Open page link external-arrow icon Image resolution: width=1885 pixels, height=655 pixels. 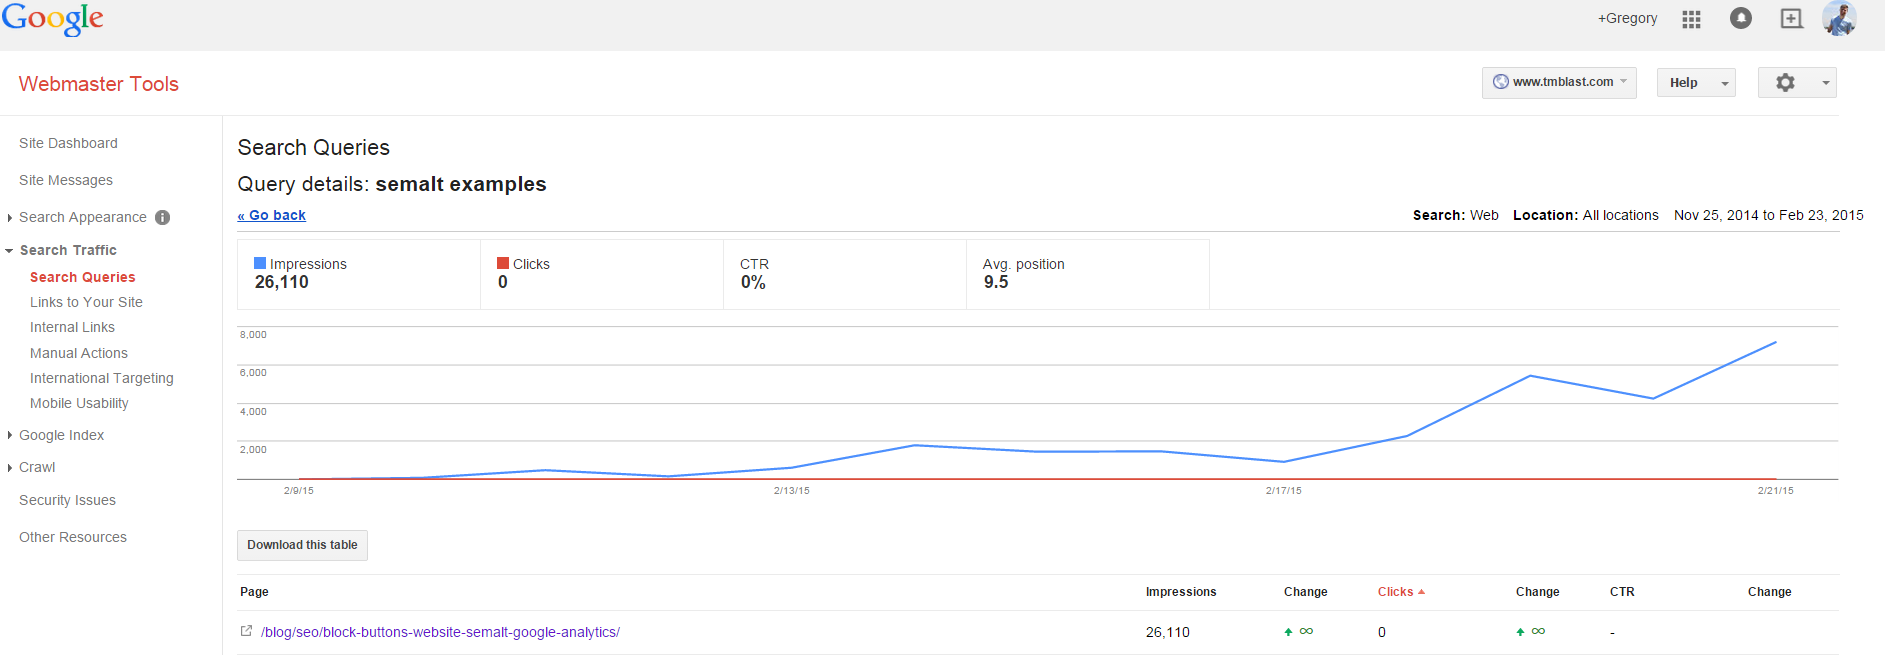click(x=246, y=631)
